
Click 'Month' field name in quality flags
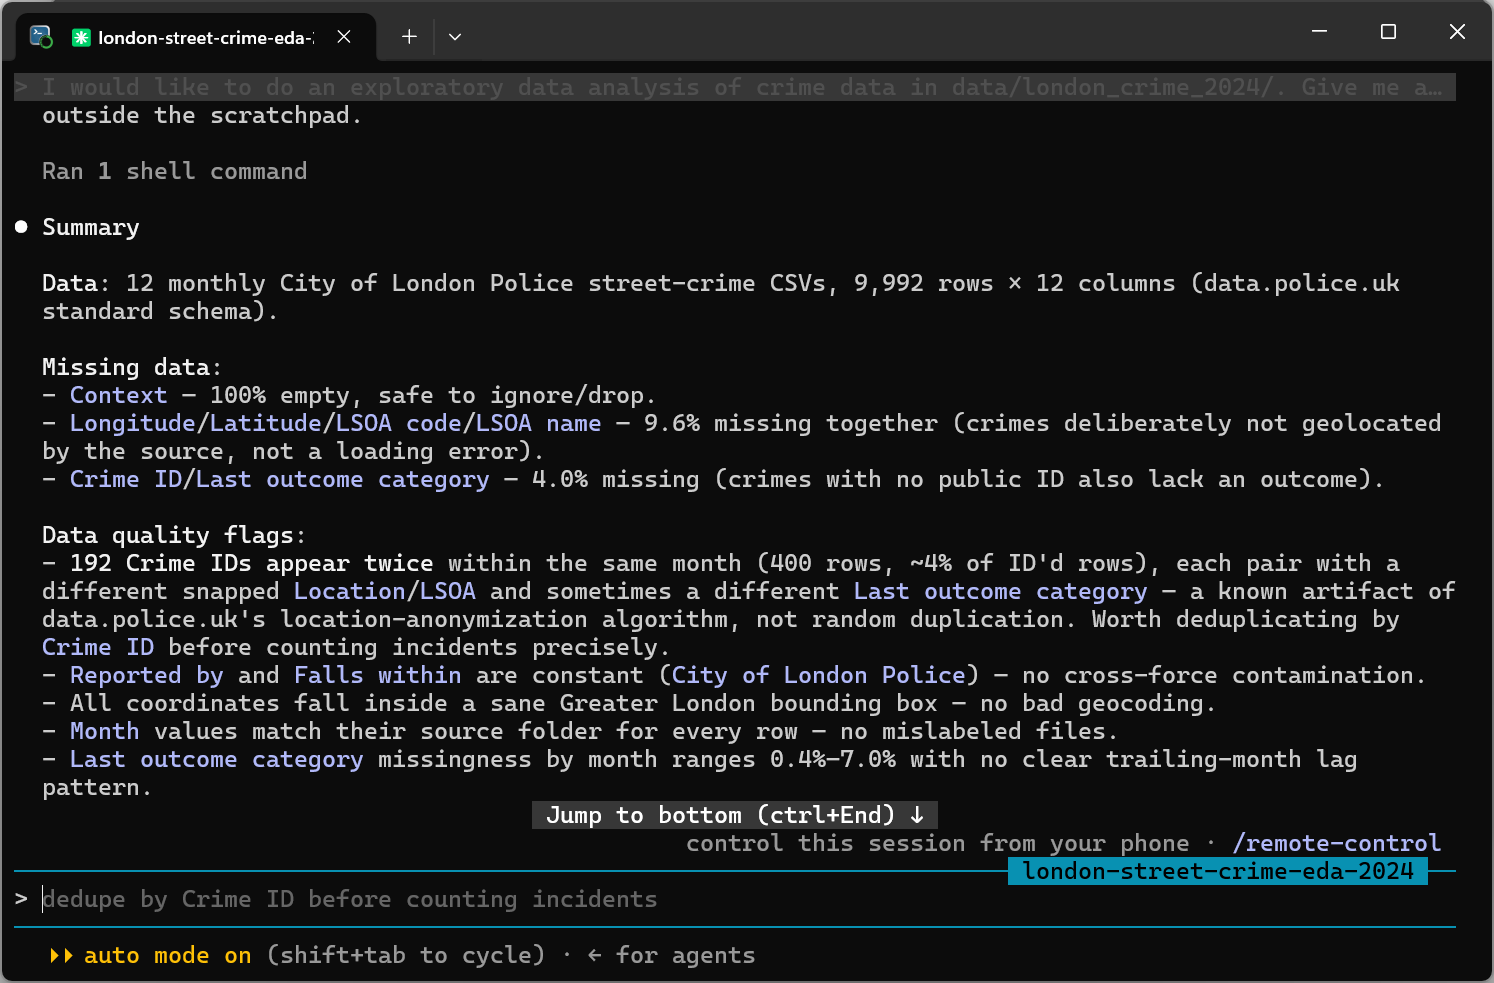coord(104,731)
